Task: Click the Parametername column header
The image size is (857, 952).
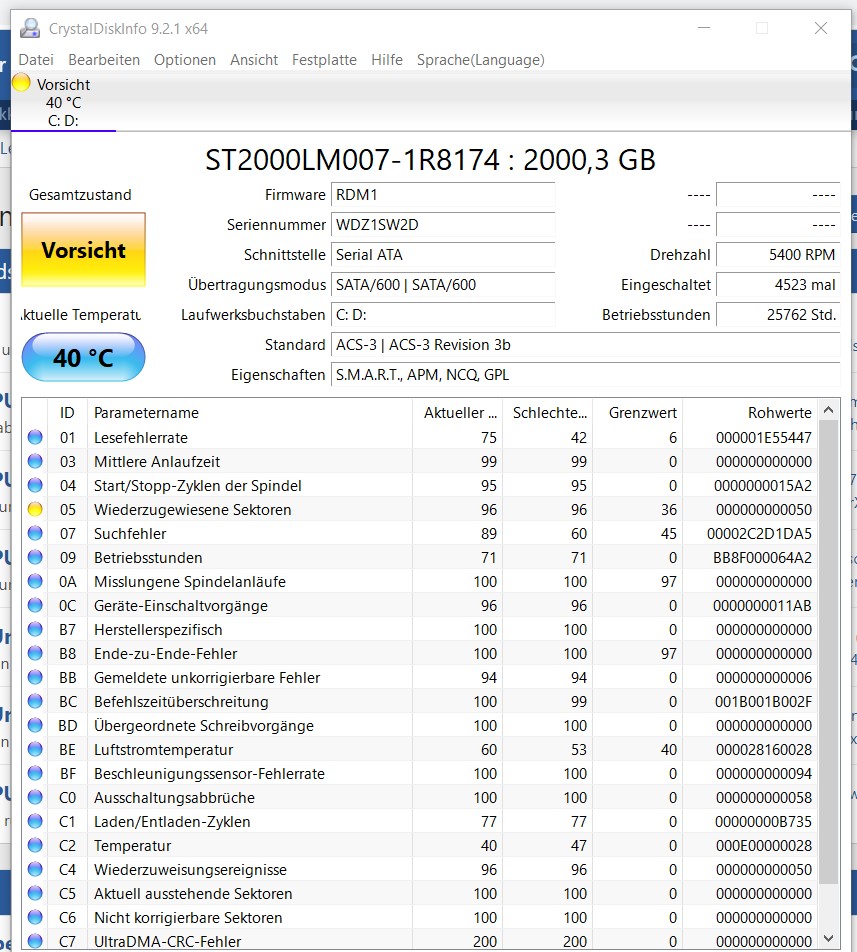Action: (x=250, y=412)
